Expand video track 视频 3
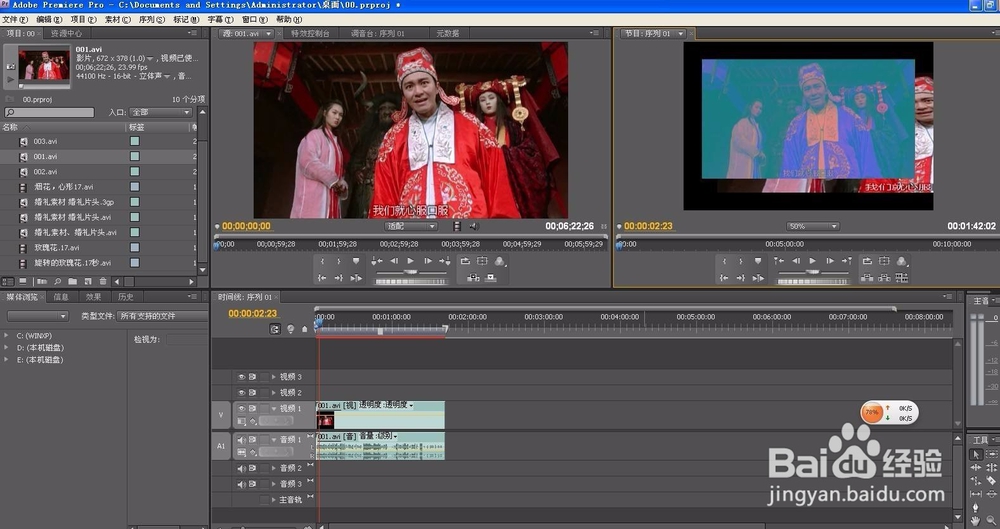Image resolution: width=1000 pixels, height=529 pixels. (x=274, y=377)
